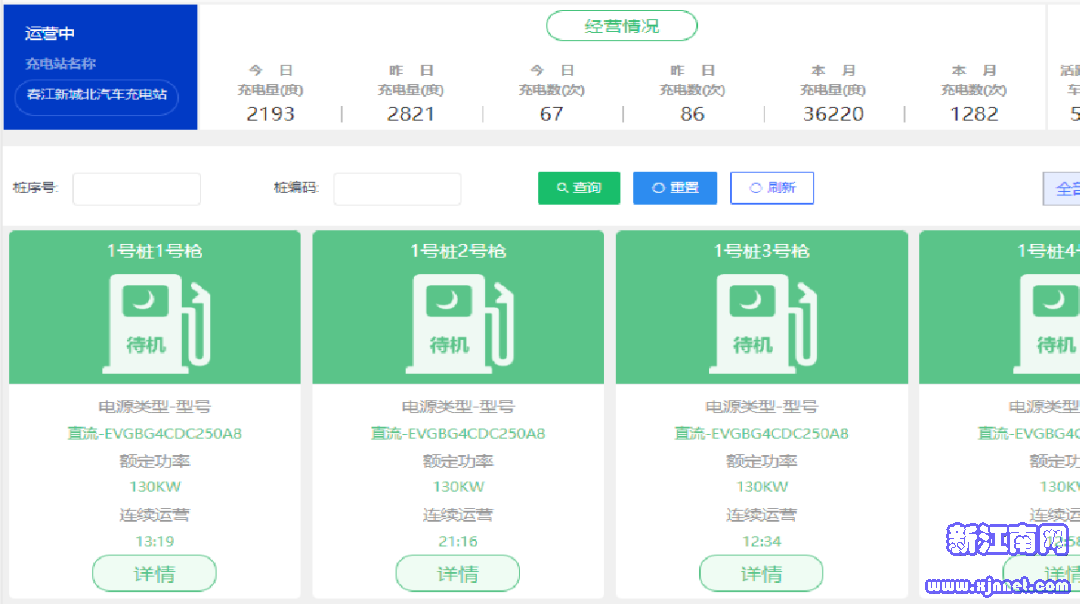Click this month's charging amount 36220

click(833, 114)
